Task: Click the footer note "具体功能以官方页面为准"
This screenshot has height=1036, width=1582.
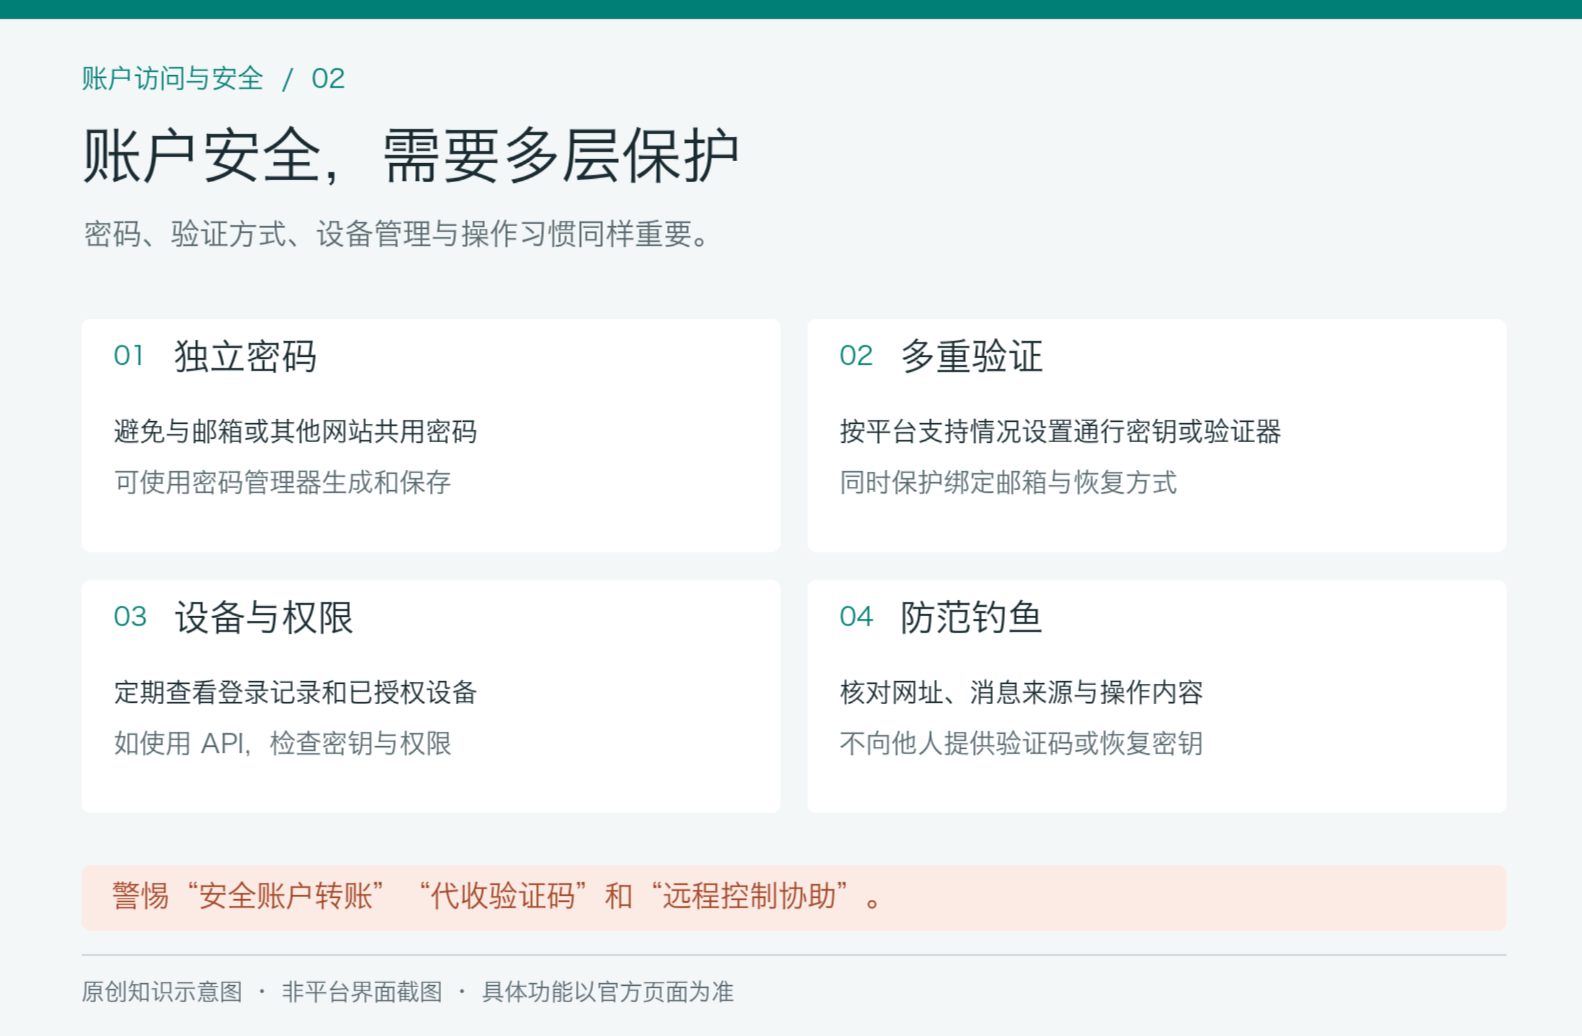Action: point(608,992)
